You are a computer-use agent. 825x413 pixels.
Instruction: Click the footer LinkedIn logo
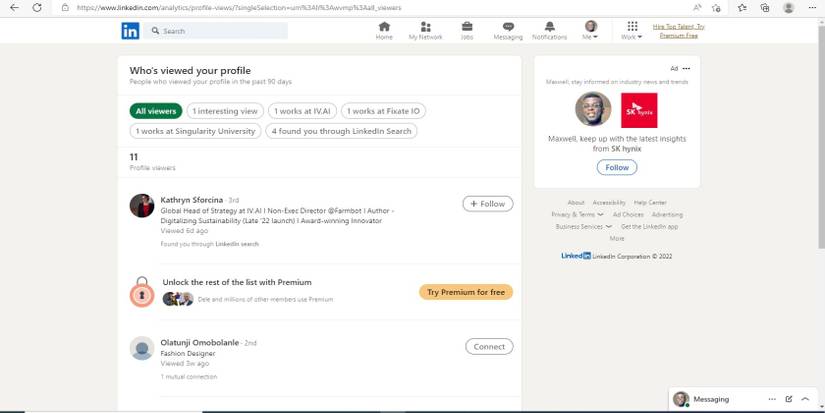[x=576, y=256]
